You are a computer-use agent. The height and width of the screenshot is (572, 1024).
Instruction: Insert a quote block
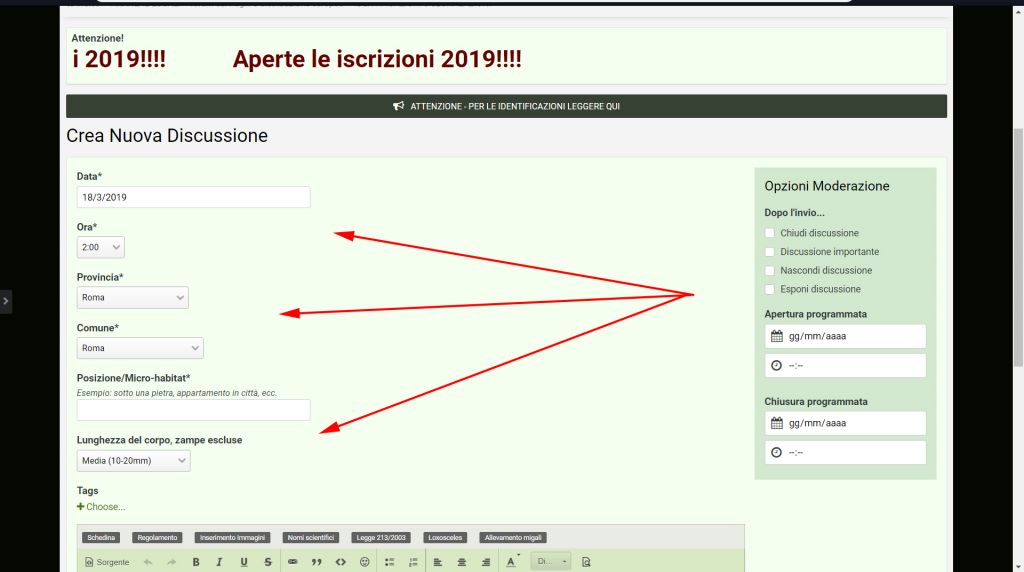317,562
